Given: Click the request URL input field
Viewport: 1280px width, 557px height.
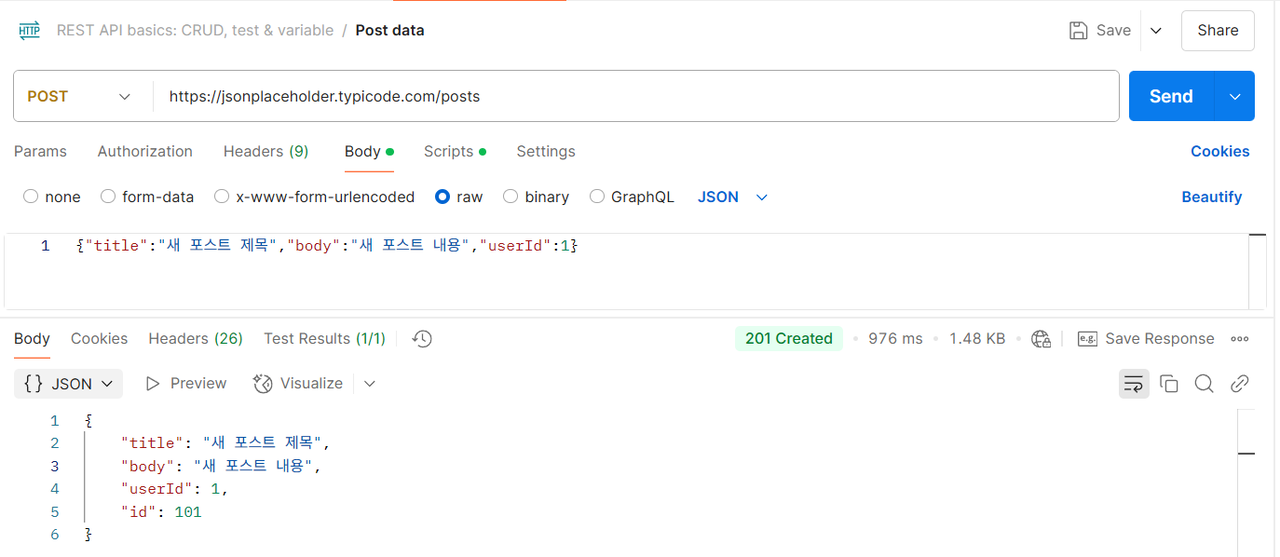Looking at the screenshot, I should pyautogui.click(x=636, y=96).
